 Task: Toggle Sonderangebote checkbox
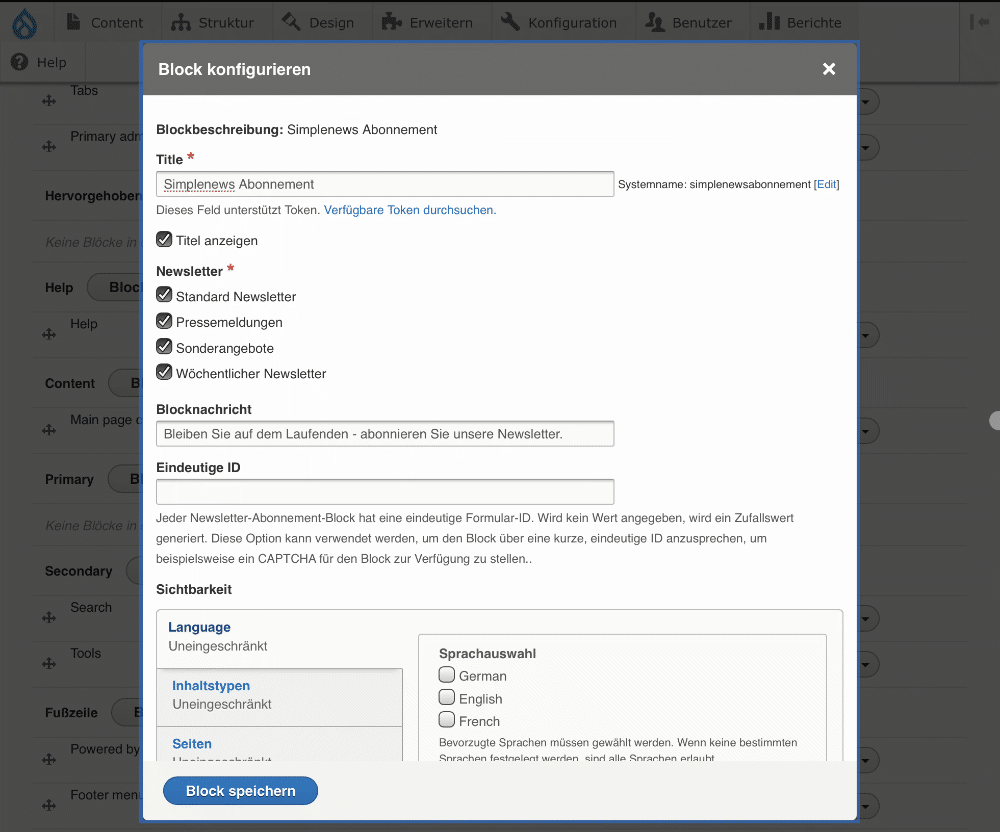point(164,346)
